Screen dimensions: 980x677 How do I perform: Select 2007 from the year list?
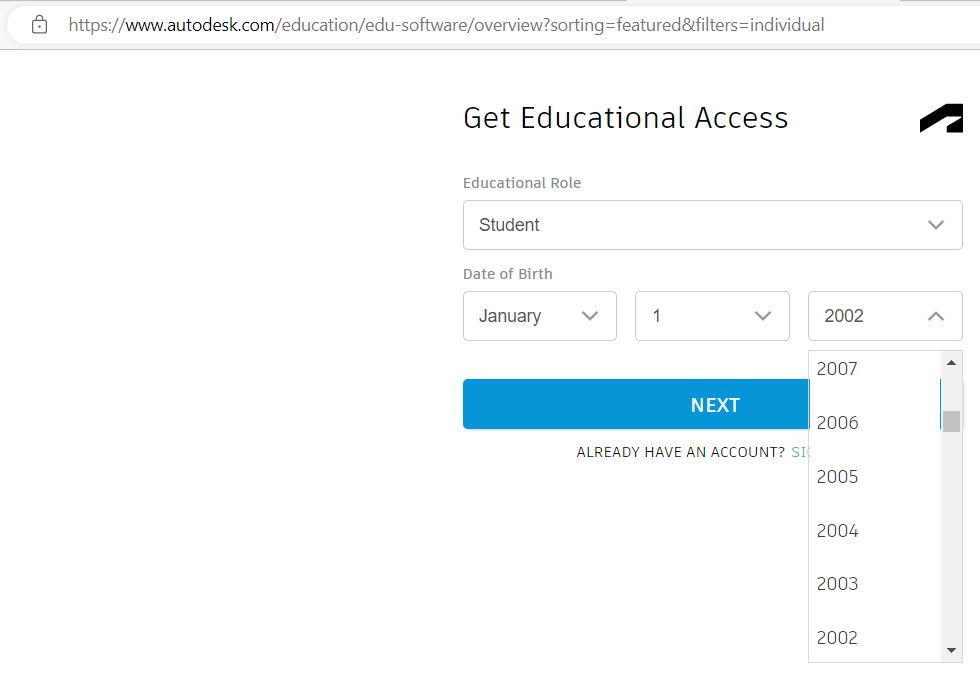pos(838,369)
